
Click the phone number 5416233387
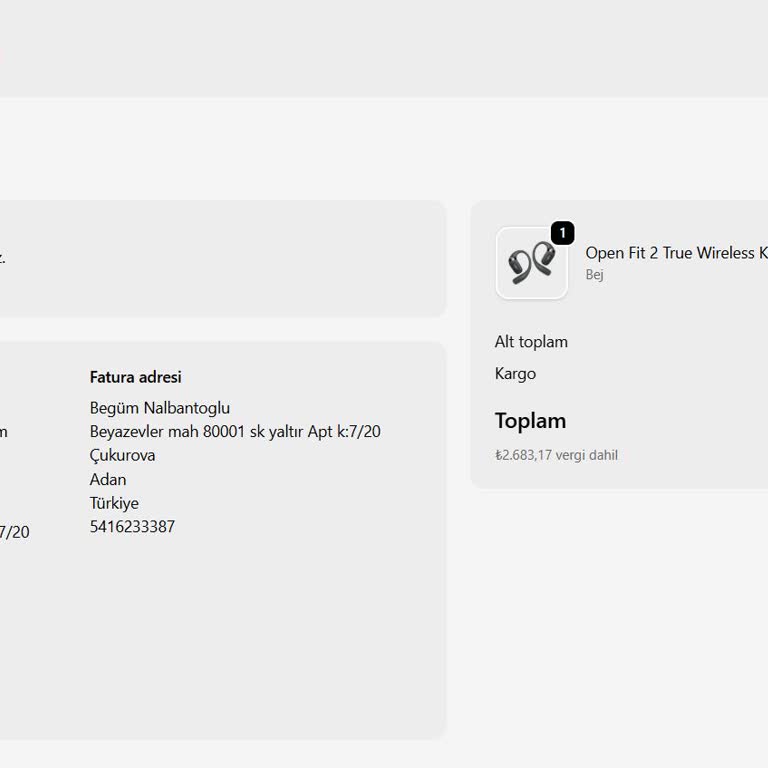tap(132, 527)
